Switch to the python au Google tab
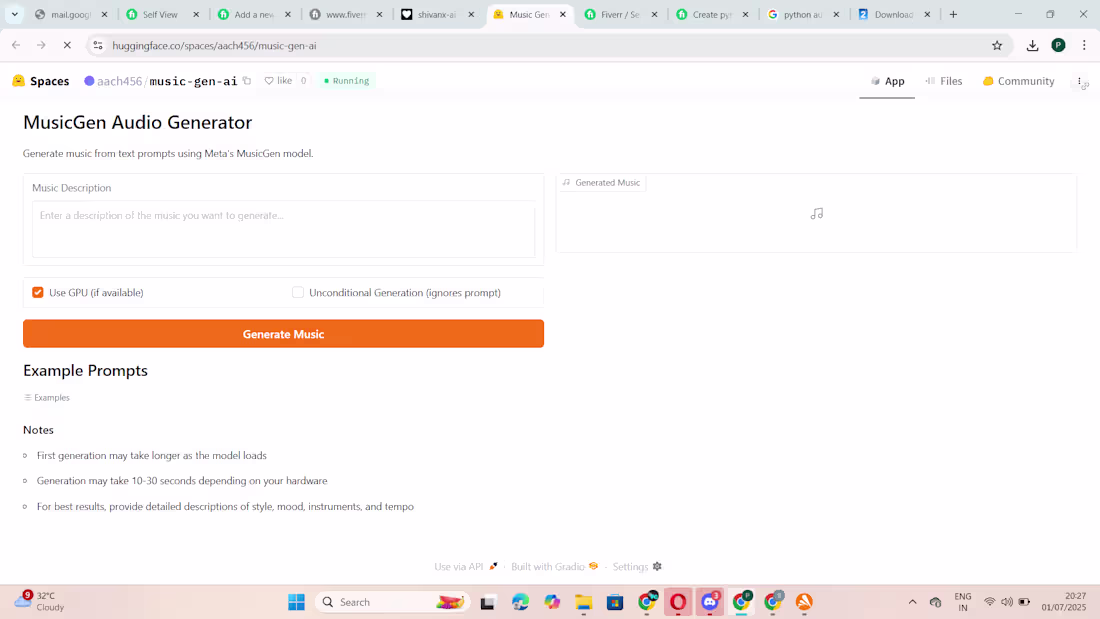 [802, 14]
